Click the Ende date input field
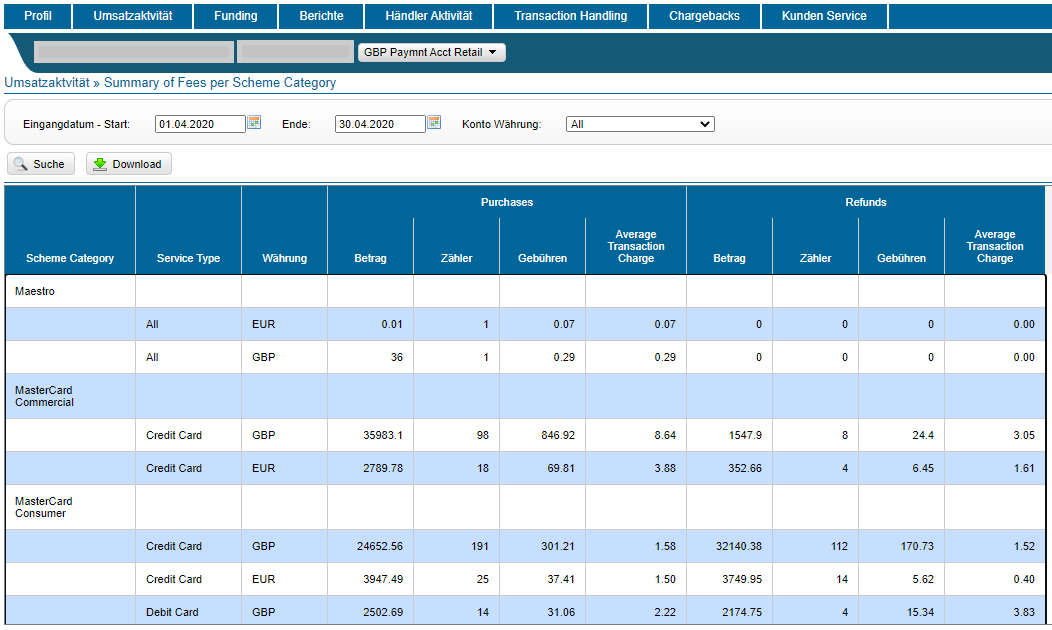This screenshot has width=1052, height=630. (380, 124)
